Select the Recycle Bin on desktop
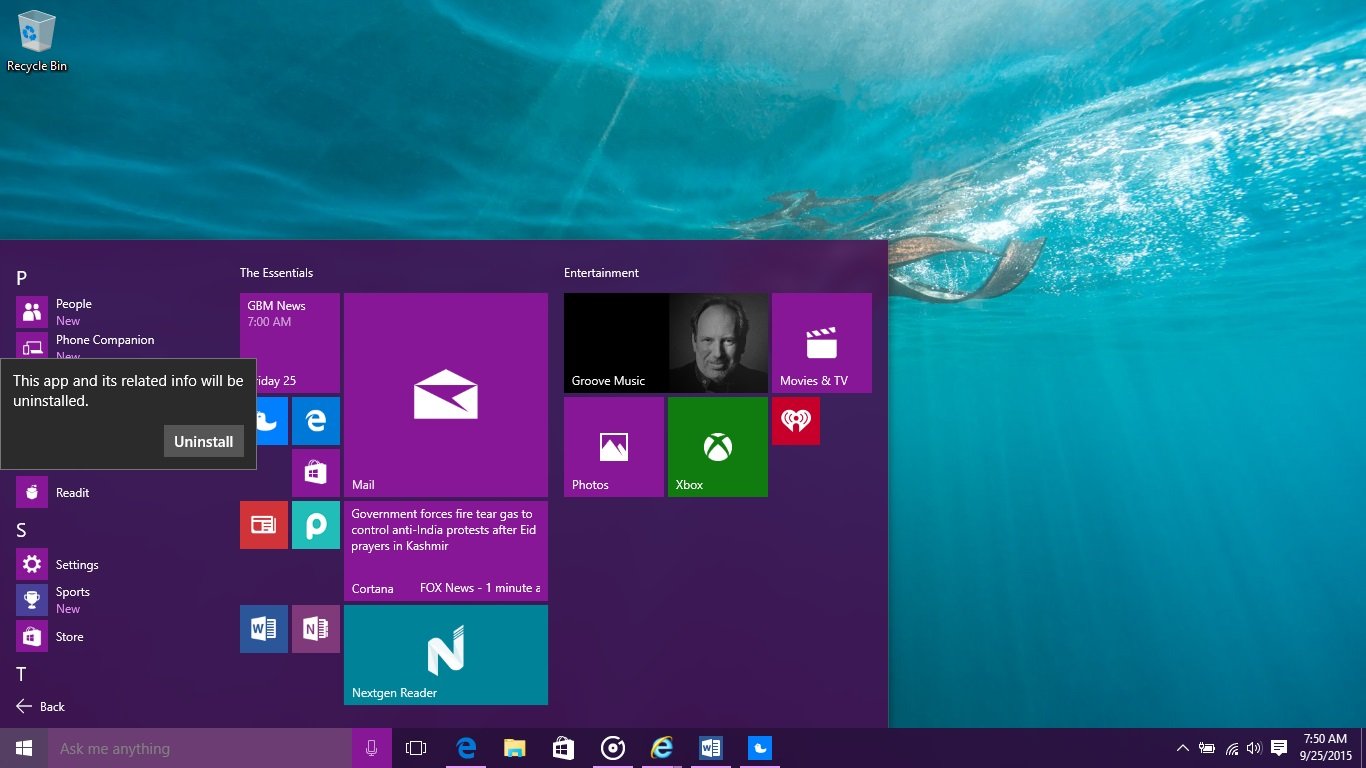This screenshot has height=768, width=1366. point(37,41)
